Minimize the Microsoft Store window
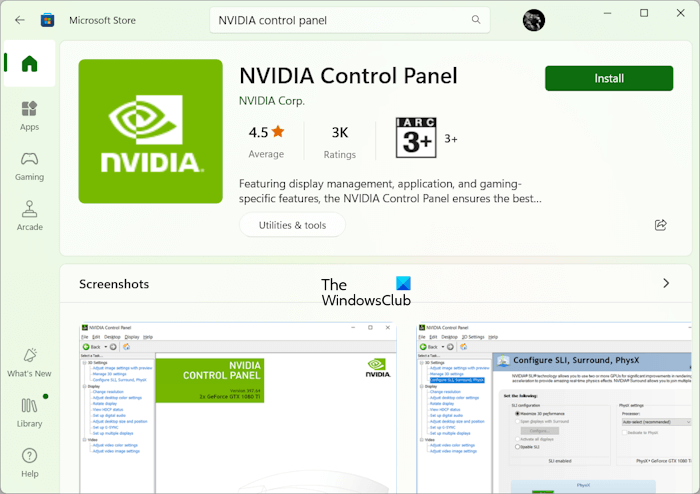The height and width of the screenshot is (494, 700). coord(608,13)
